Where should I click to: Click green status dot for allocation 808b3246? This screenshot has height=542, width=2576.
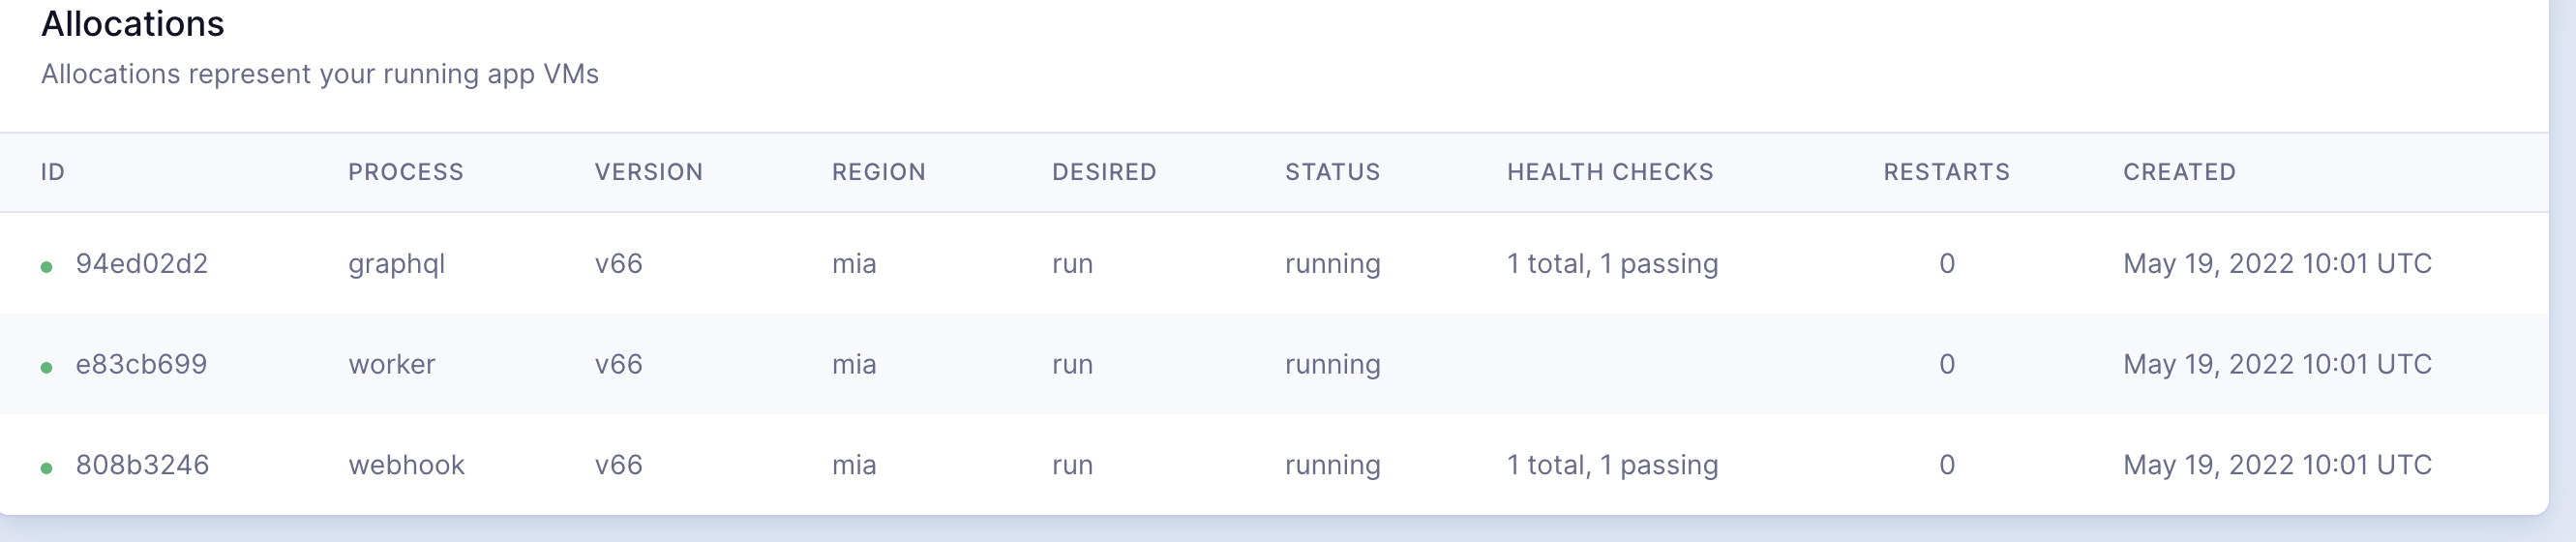tap(46, 468)
